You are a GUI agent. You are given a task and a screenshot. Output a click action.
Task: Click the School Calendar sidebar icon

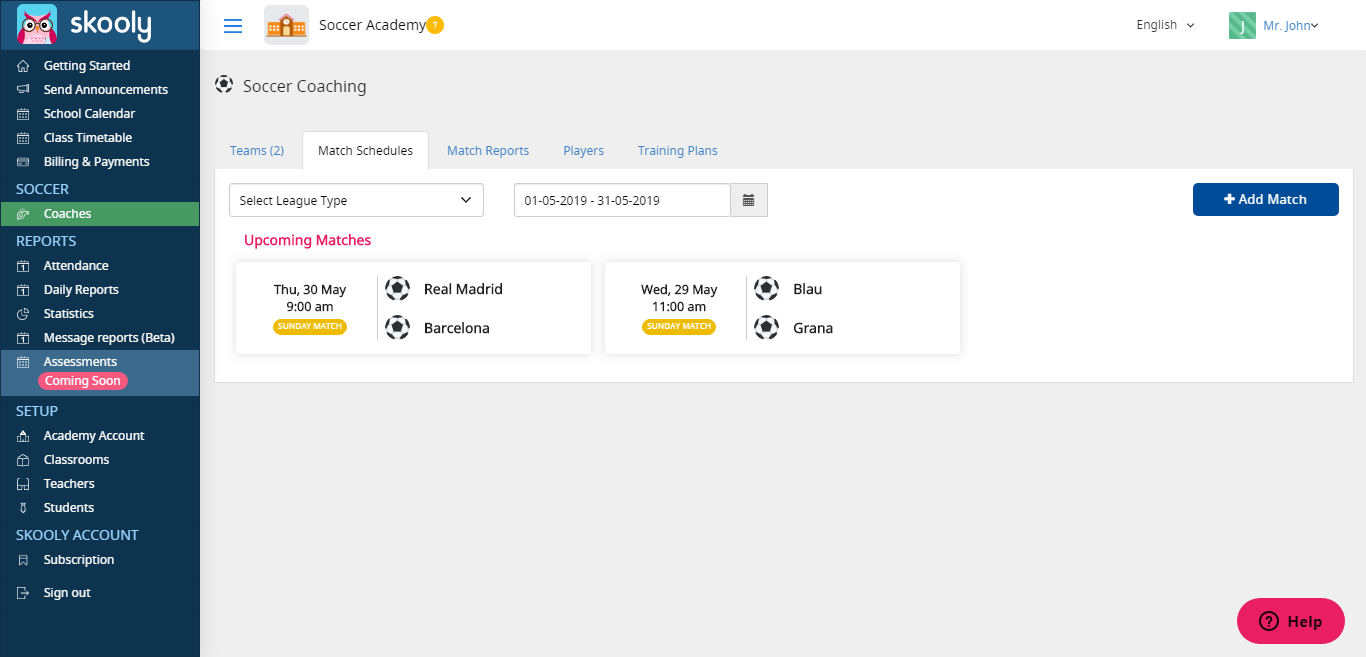pos(23,114)
